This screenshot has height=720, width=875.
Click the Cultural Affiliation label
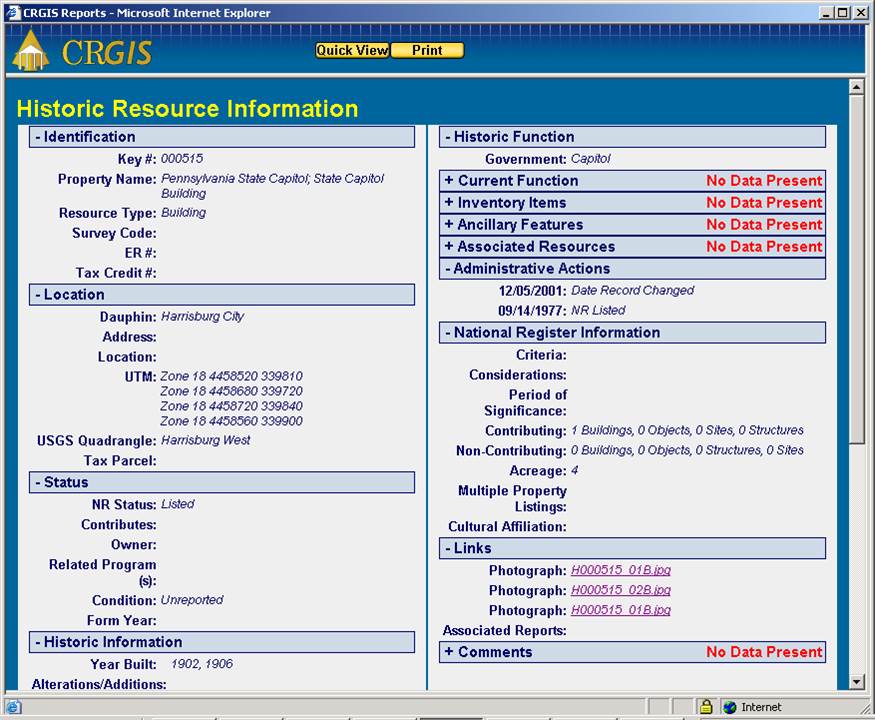tap(507, 527)
